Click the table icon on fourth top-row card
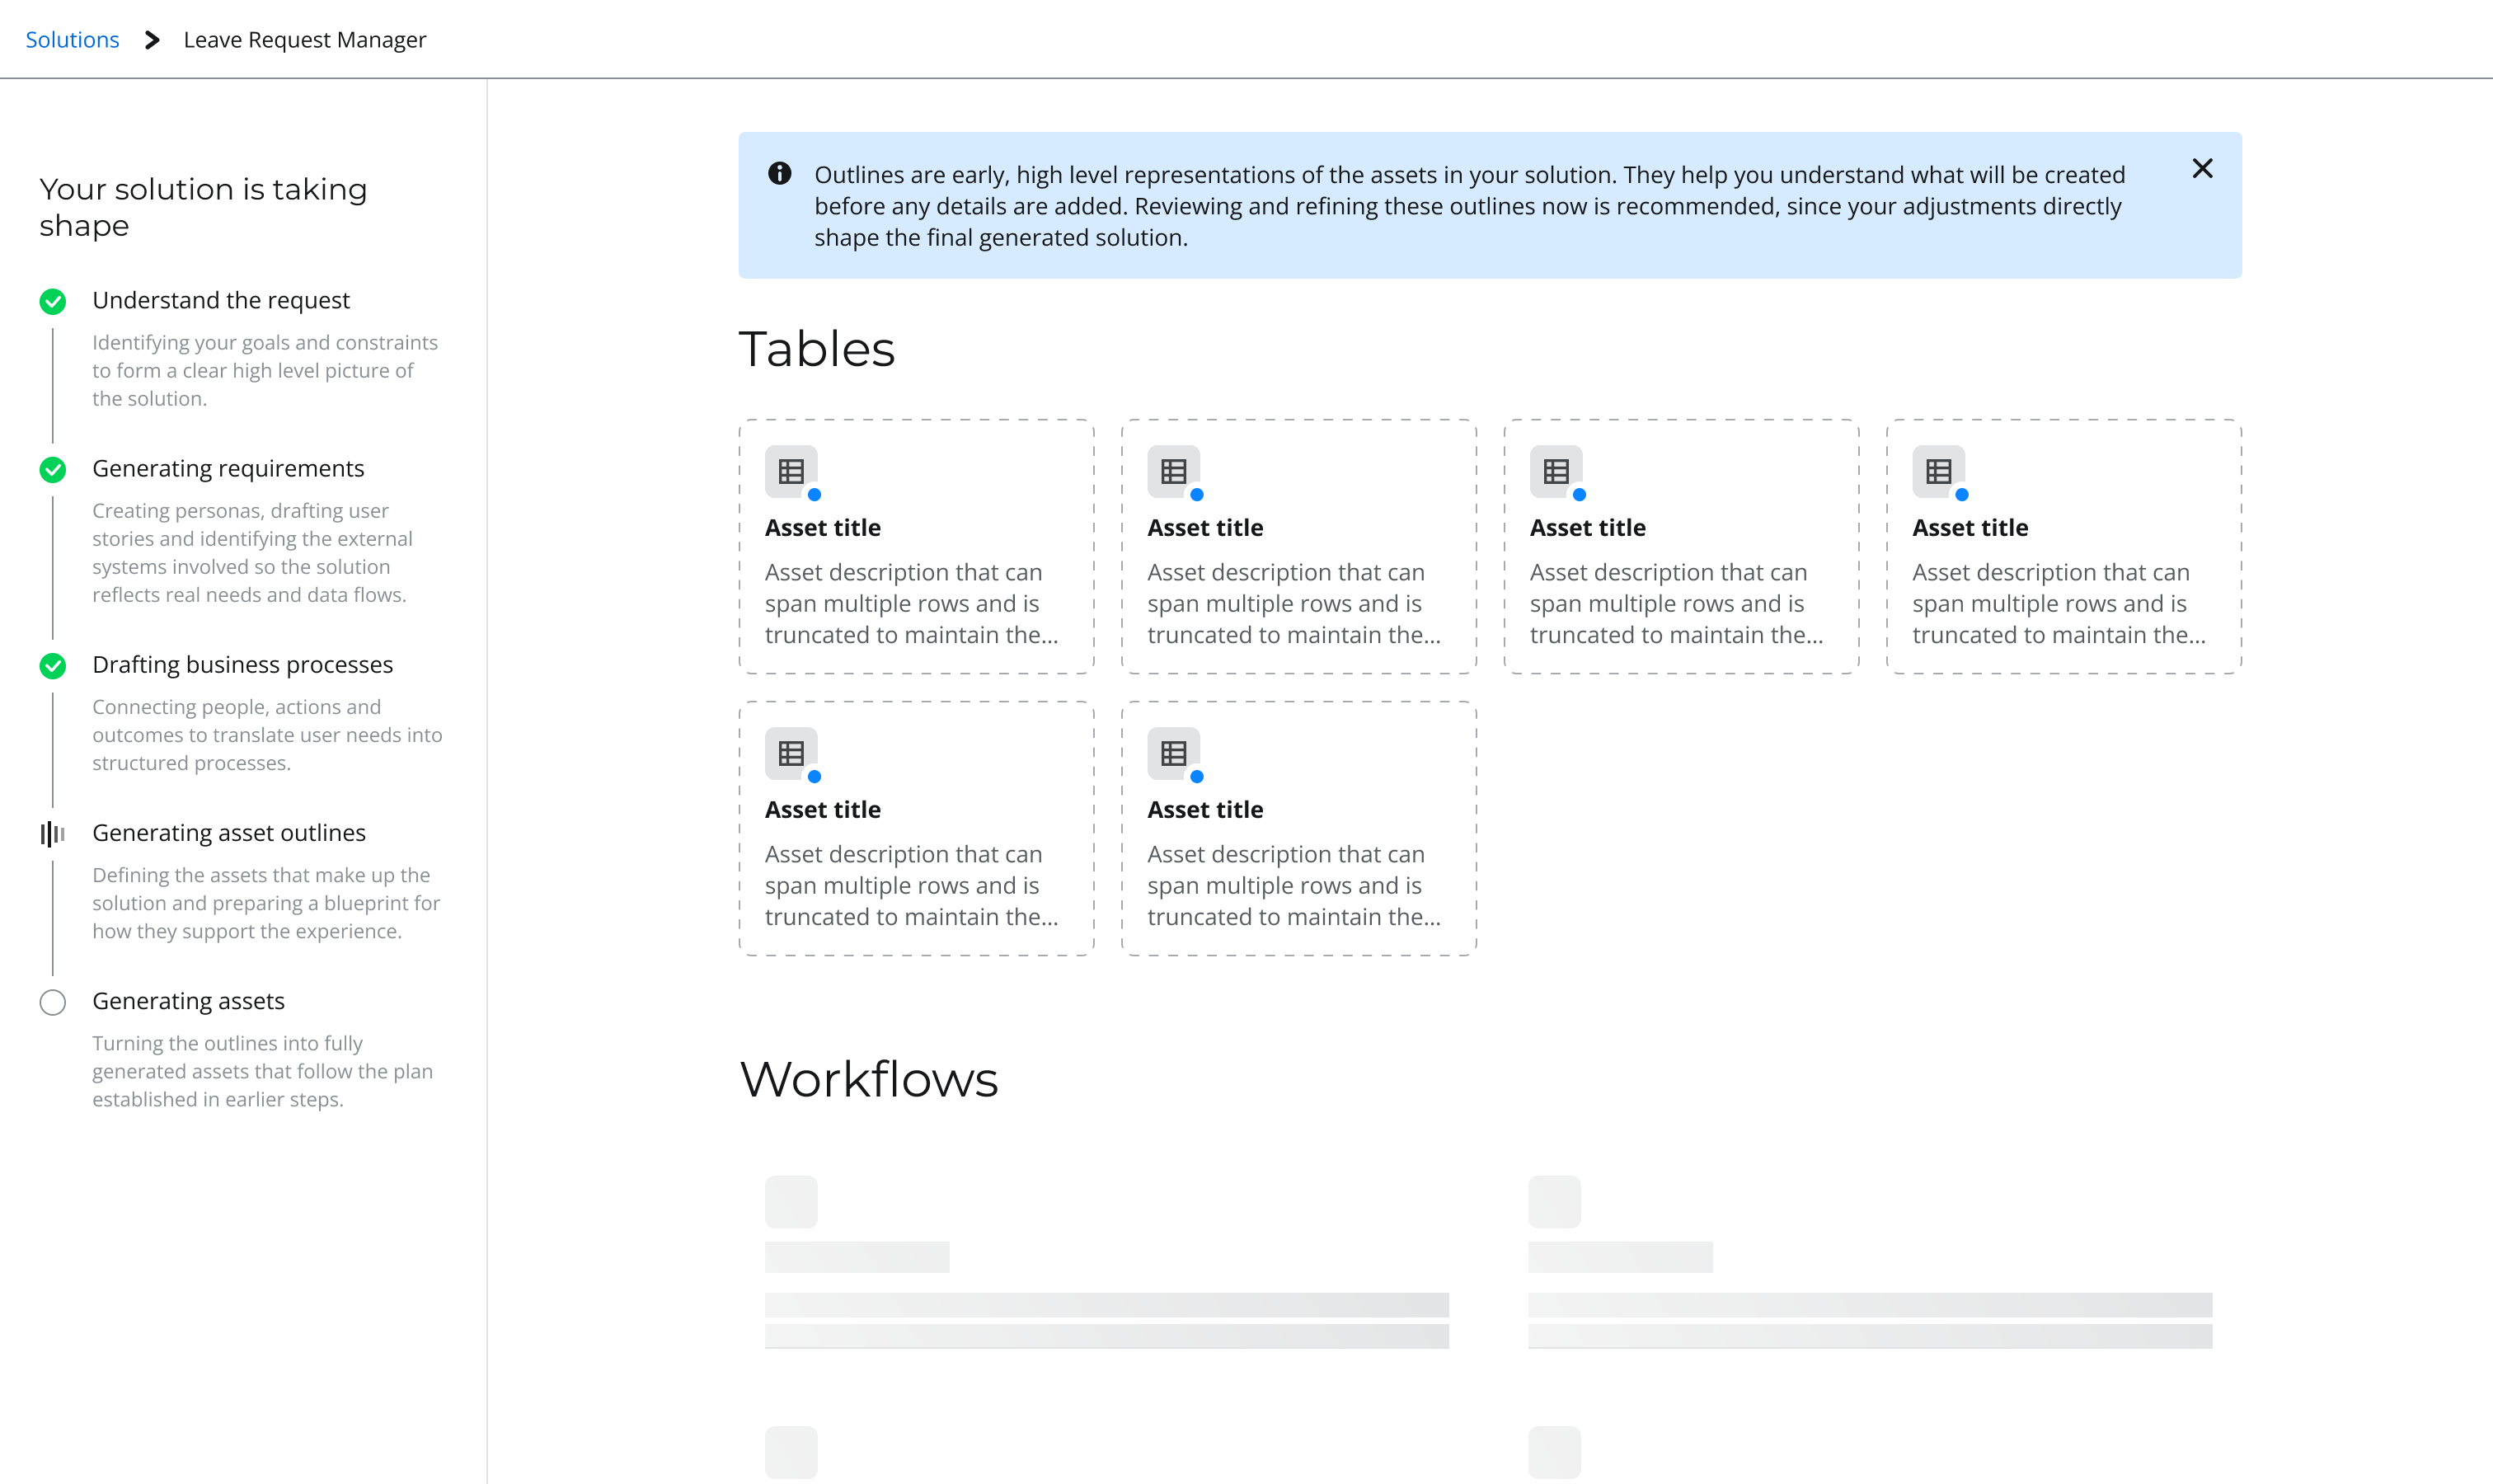Image resolution: width=2493 pixels, height=1484 pixels. tap(1938, 471)
